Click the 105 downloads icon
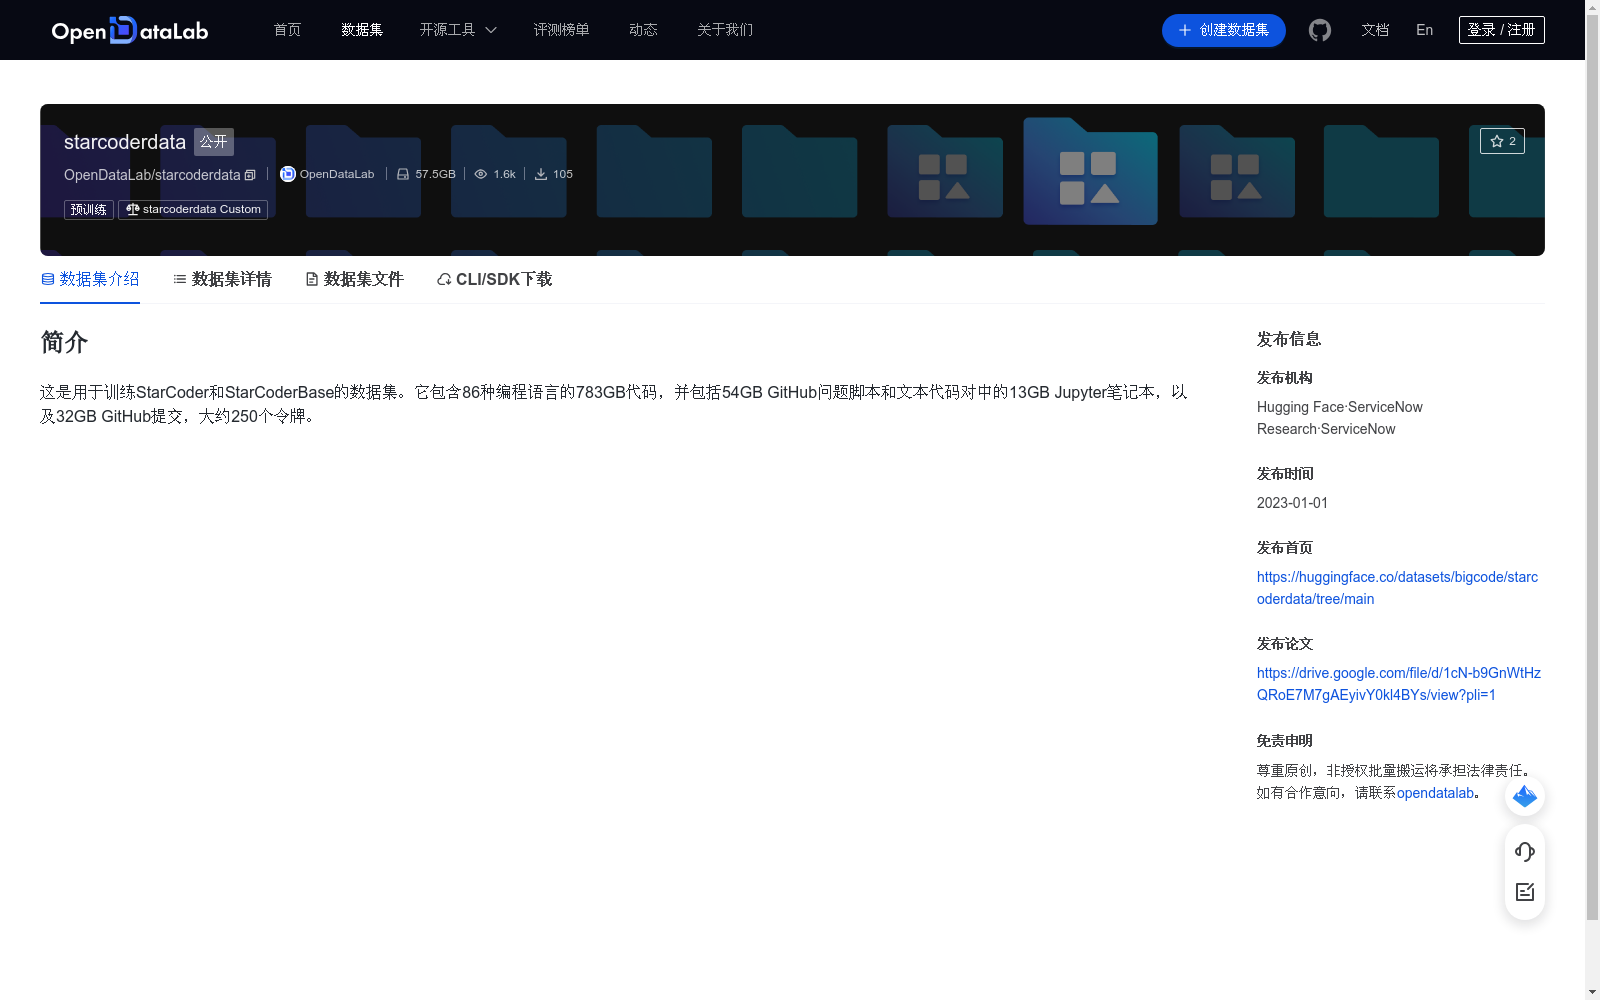The image size is (1600, 1000). (541, 174)
